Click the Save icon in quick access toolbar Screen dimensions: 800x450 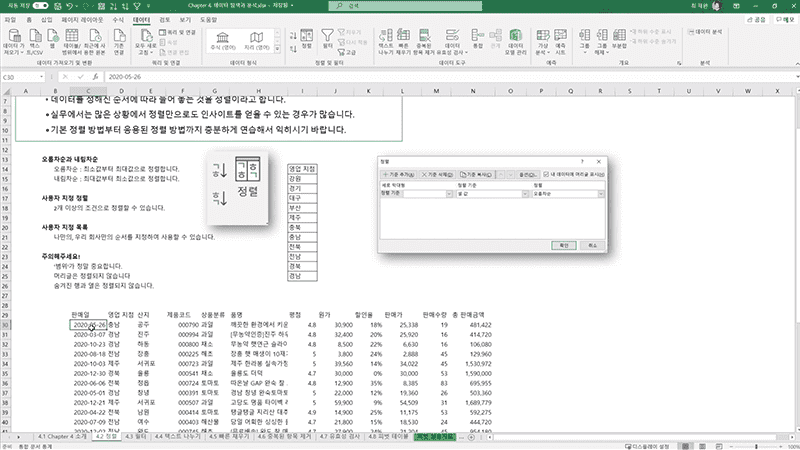click(x=58, y=6)
